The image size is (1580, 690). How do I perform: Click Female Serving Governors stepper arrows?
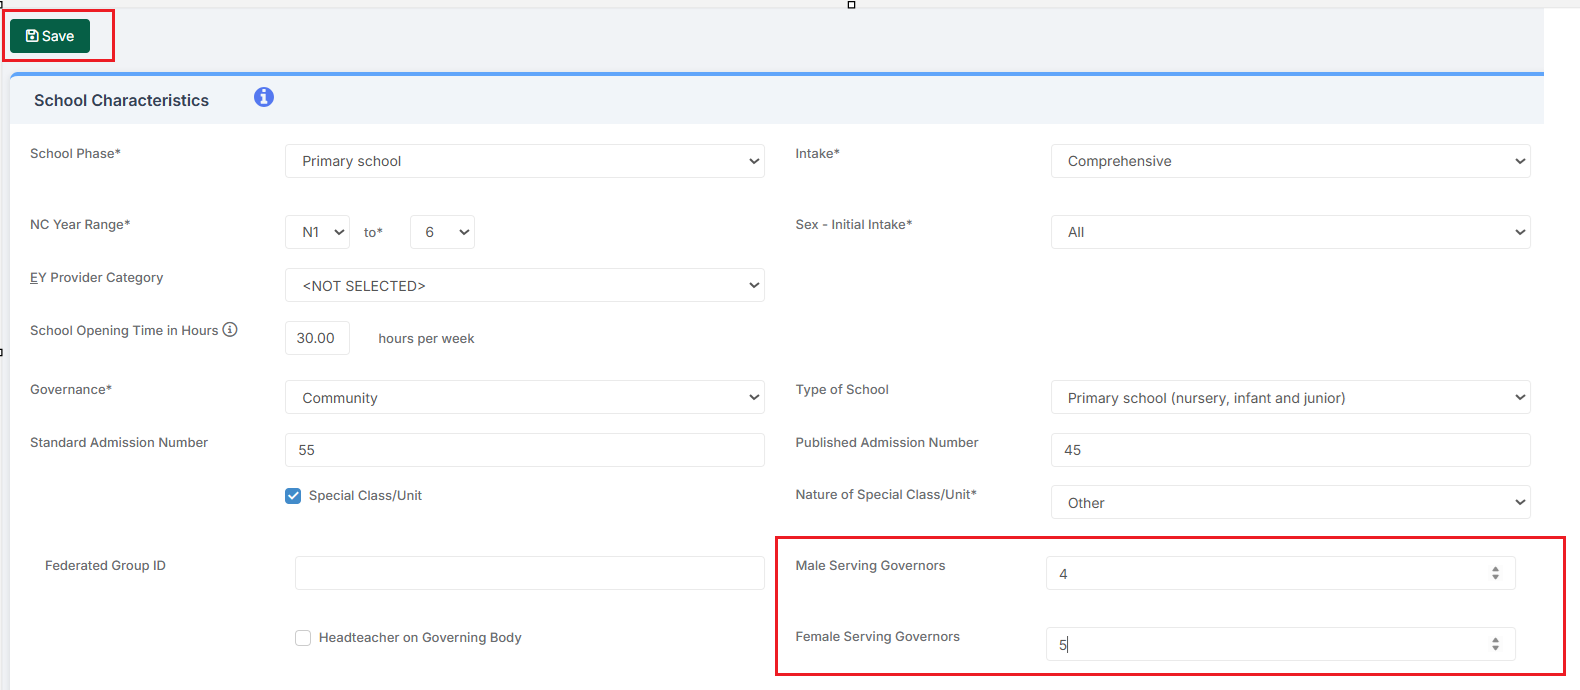pyautogui.click(x=1495, y=644)
